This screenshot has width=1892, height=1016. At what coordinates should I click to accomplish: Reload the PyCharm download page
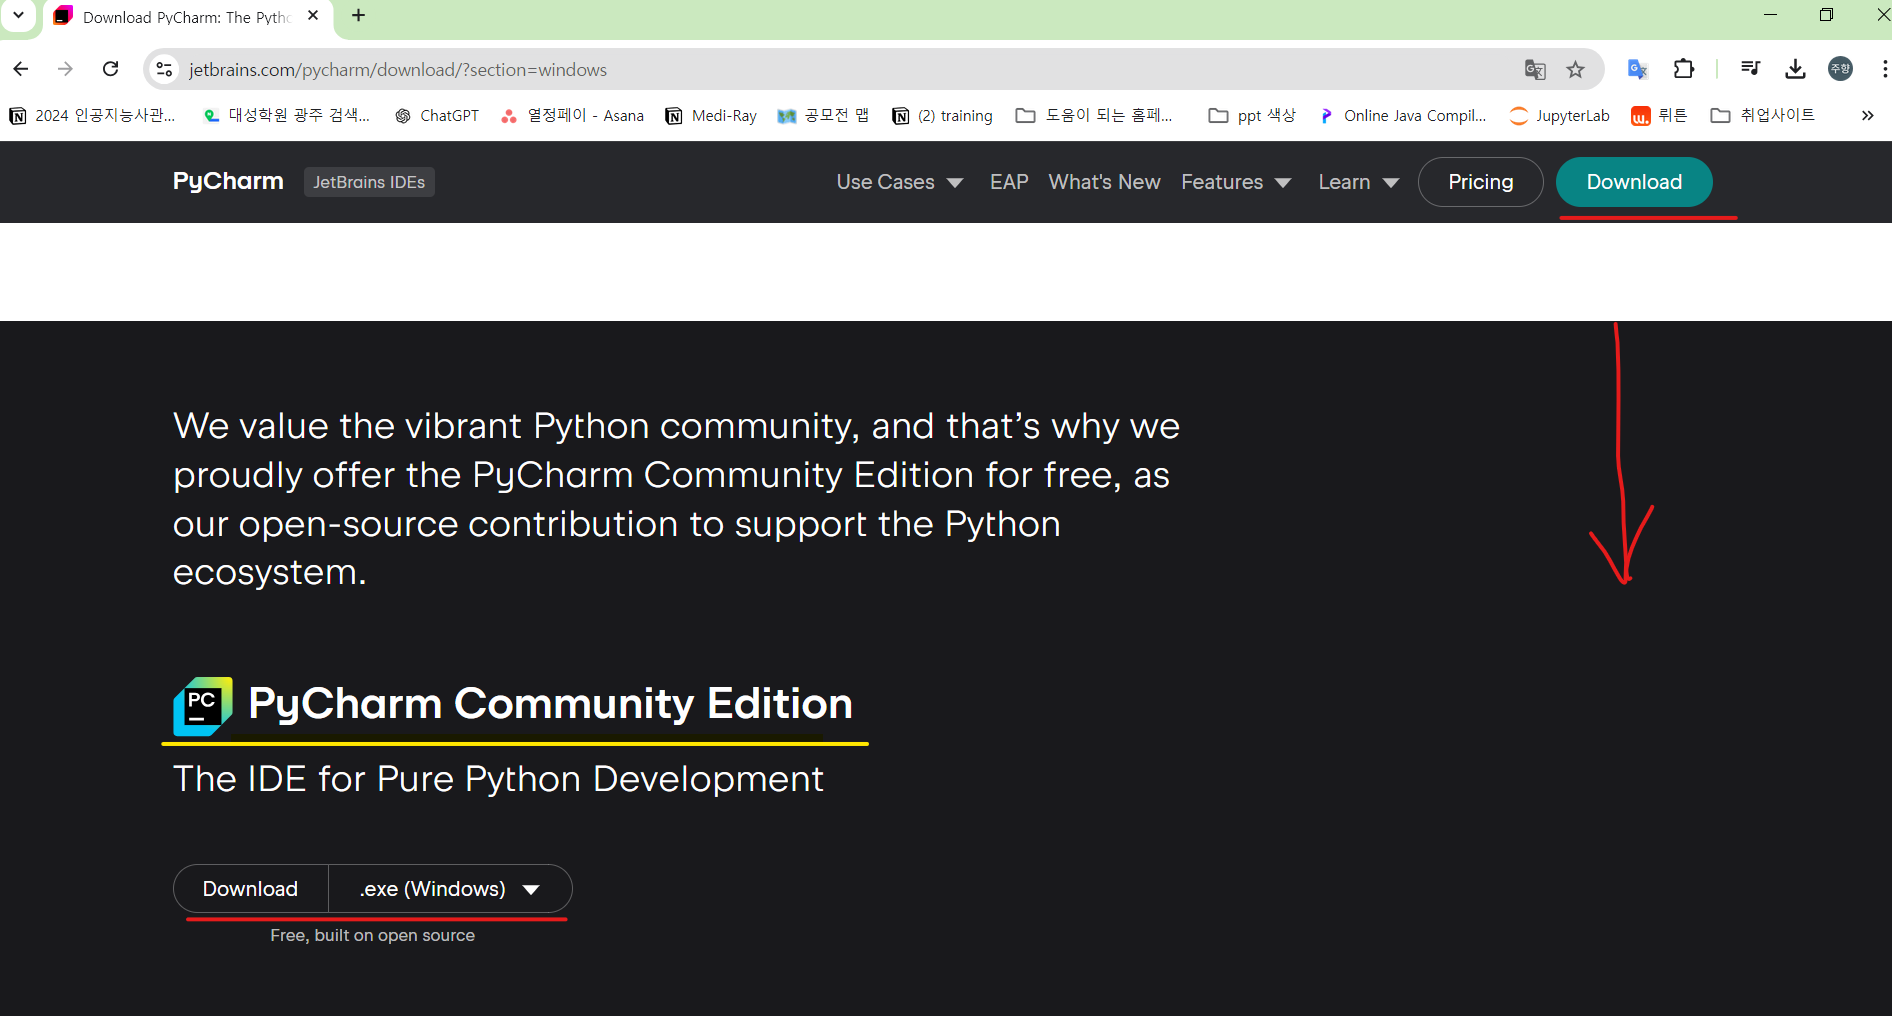pos(111,69)
